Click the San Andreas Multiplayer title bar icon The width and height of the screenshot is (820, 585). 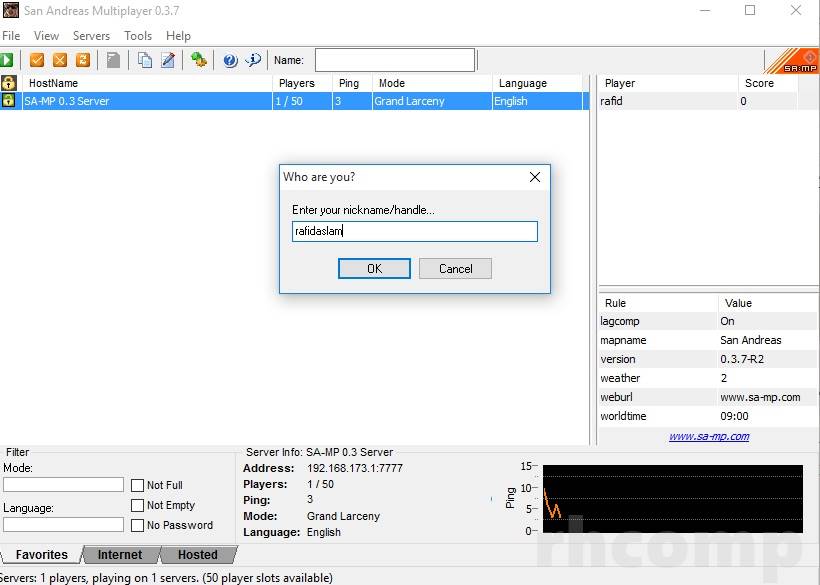(x=10, y=10)
